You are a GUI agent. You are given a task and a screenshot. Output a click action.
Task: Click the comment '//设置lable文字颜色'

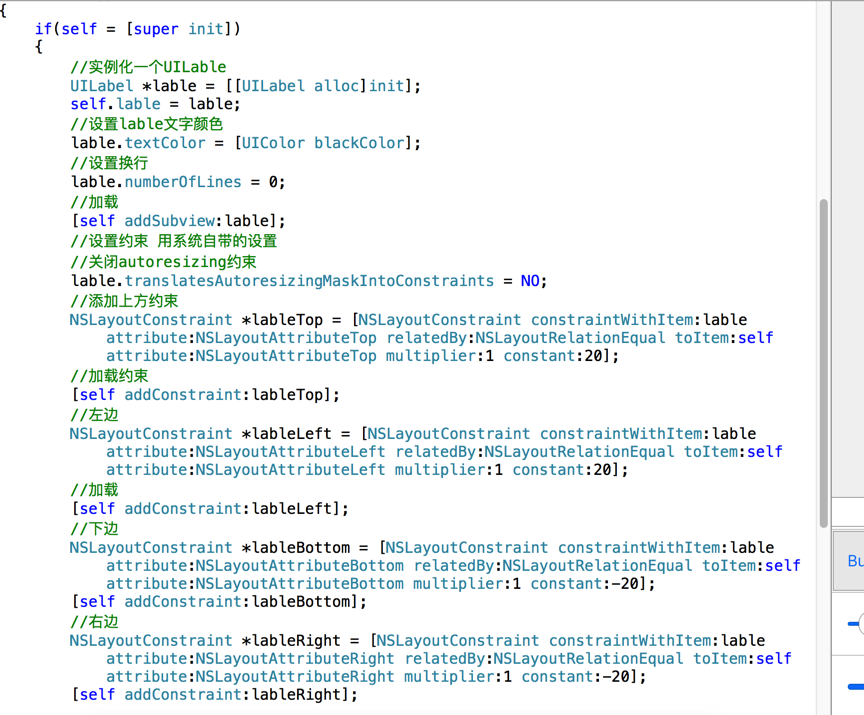pyautogui.click(x=147, y=124)
